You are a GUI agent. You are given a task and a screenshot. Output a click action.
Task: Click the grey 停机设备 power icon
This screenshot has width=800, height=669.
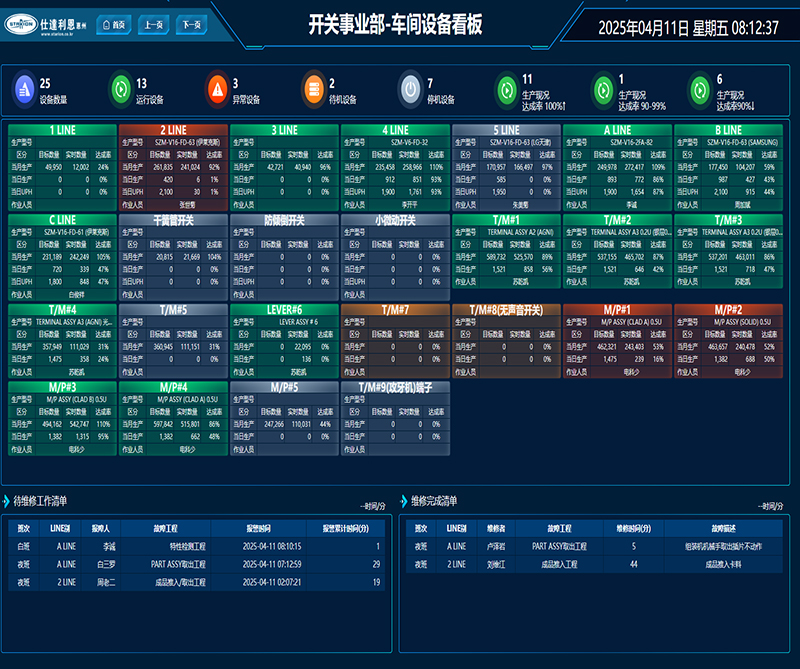click(410, 90)
